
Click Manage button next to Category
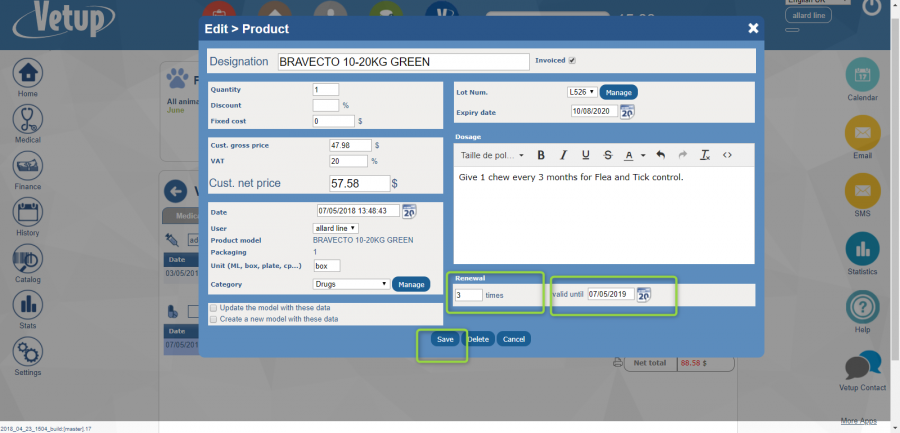click(x=411, y=284)
